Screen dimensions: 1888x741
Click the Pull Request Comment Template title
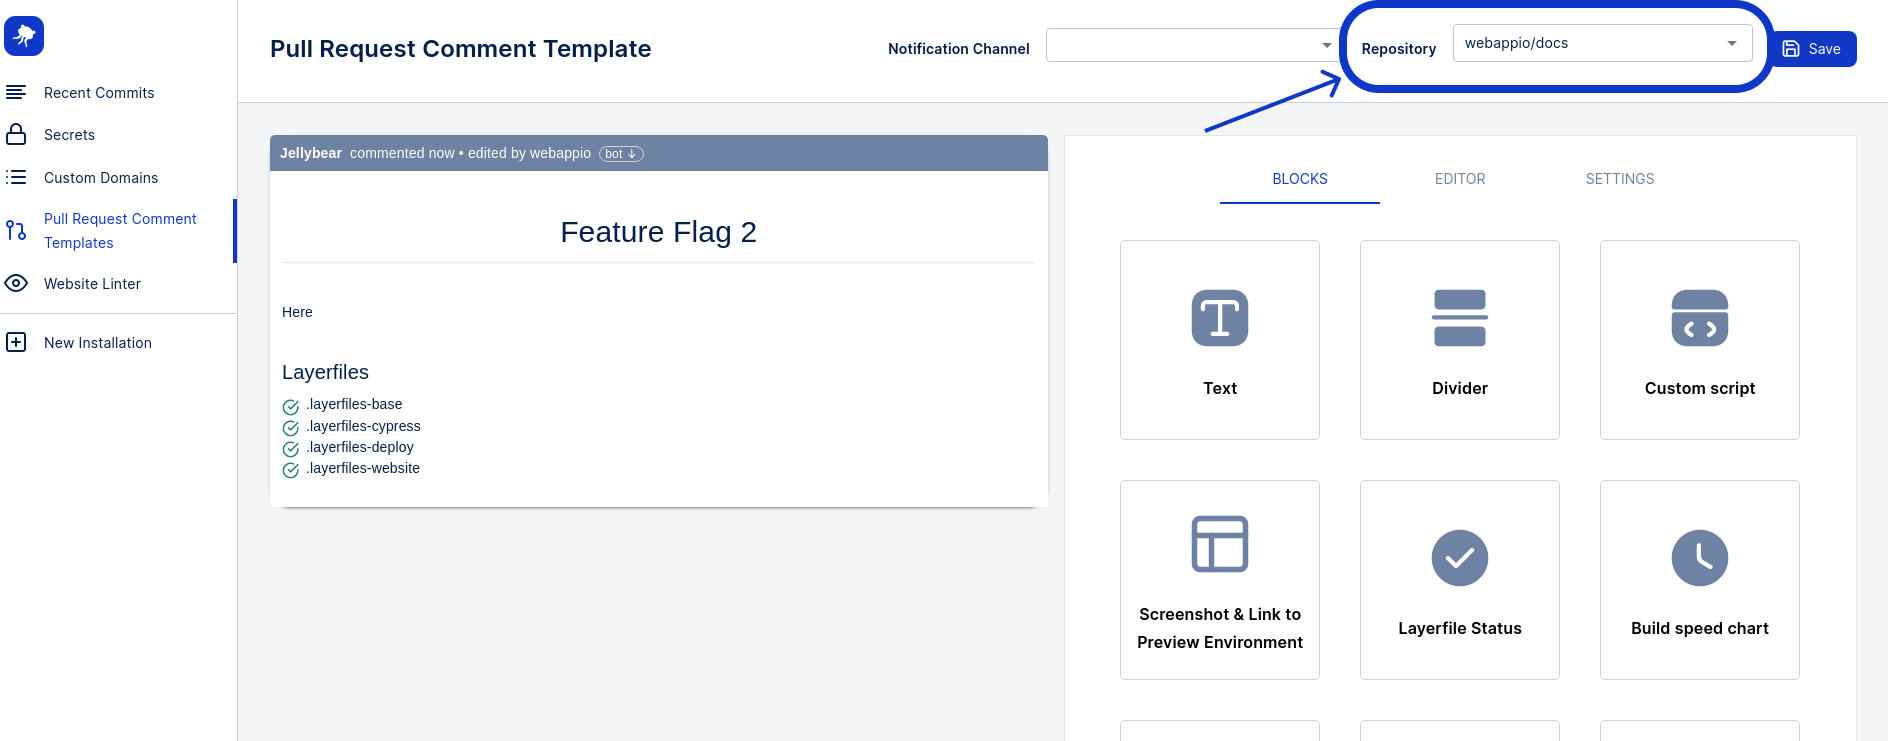pyautogui.click(x=460, y=49)
